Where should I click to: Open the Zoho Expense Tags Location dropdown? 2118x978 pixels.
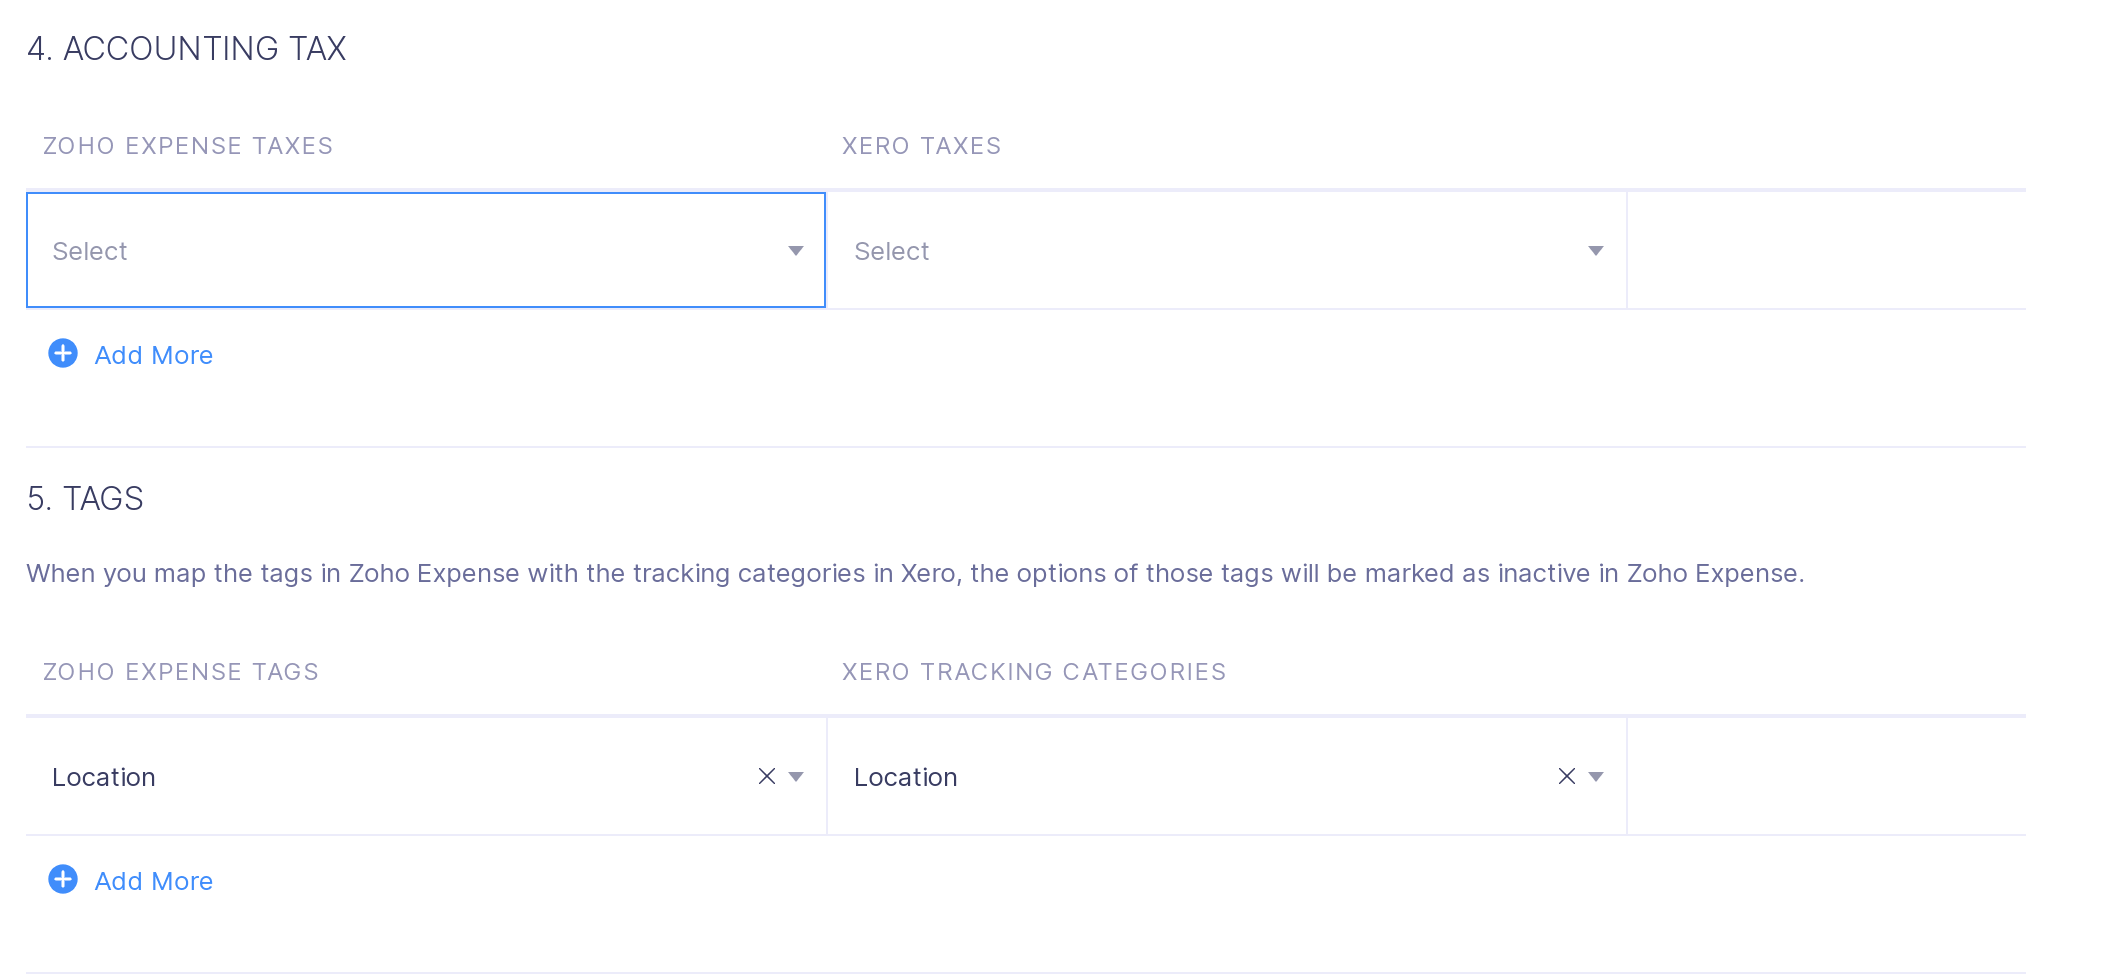(400, 776)
